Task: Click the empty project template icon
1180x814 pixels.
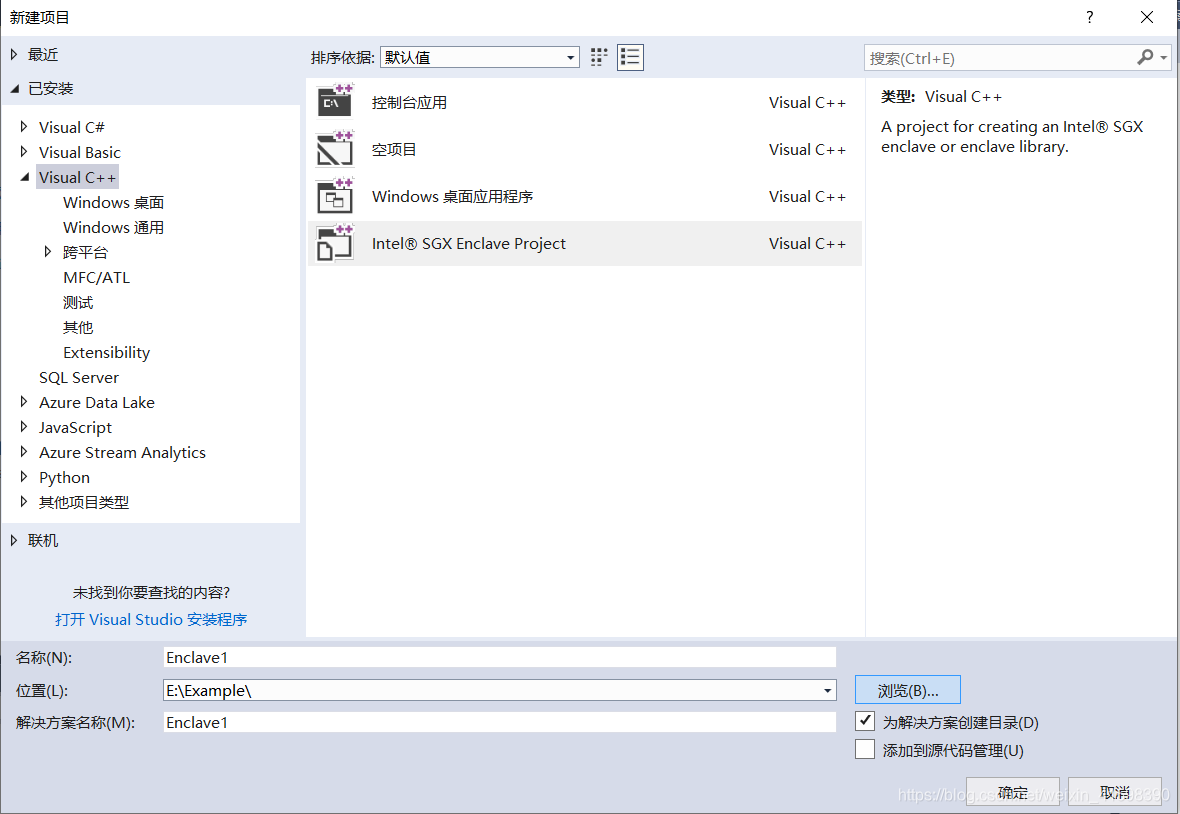Action: pos(335,149)
